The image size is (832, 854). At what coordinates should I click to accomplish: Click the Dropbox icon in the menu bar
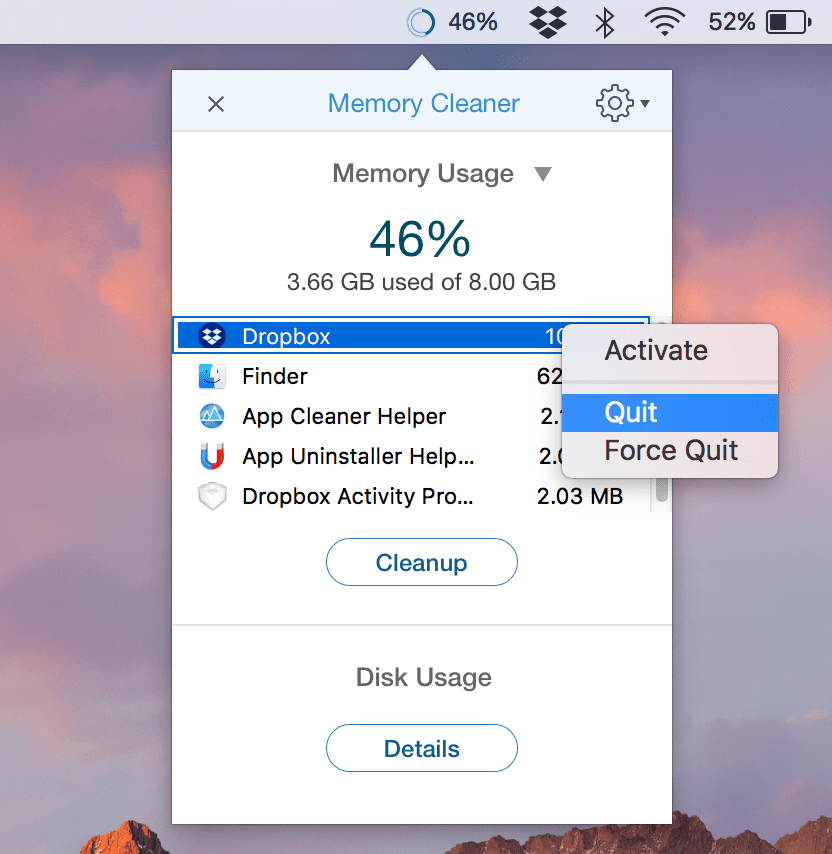[x=546, y=21]
